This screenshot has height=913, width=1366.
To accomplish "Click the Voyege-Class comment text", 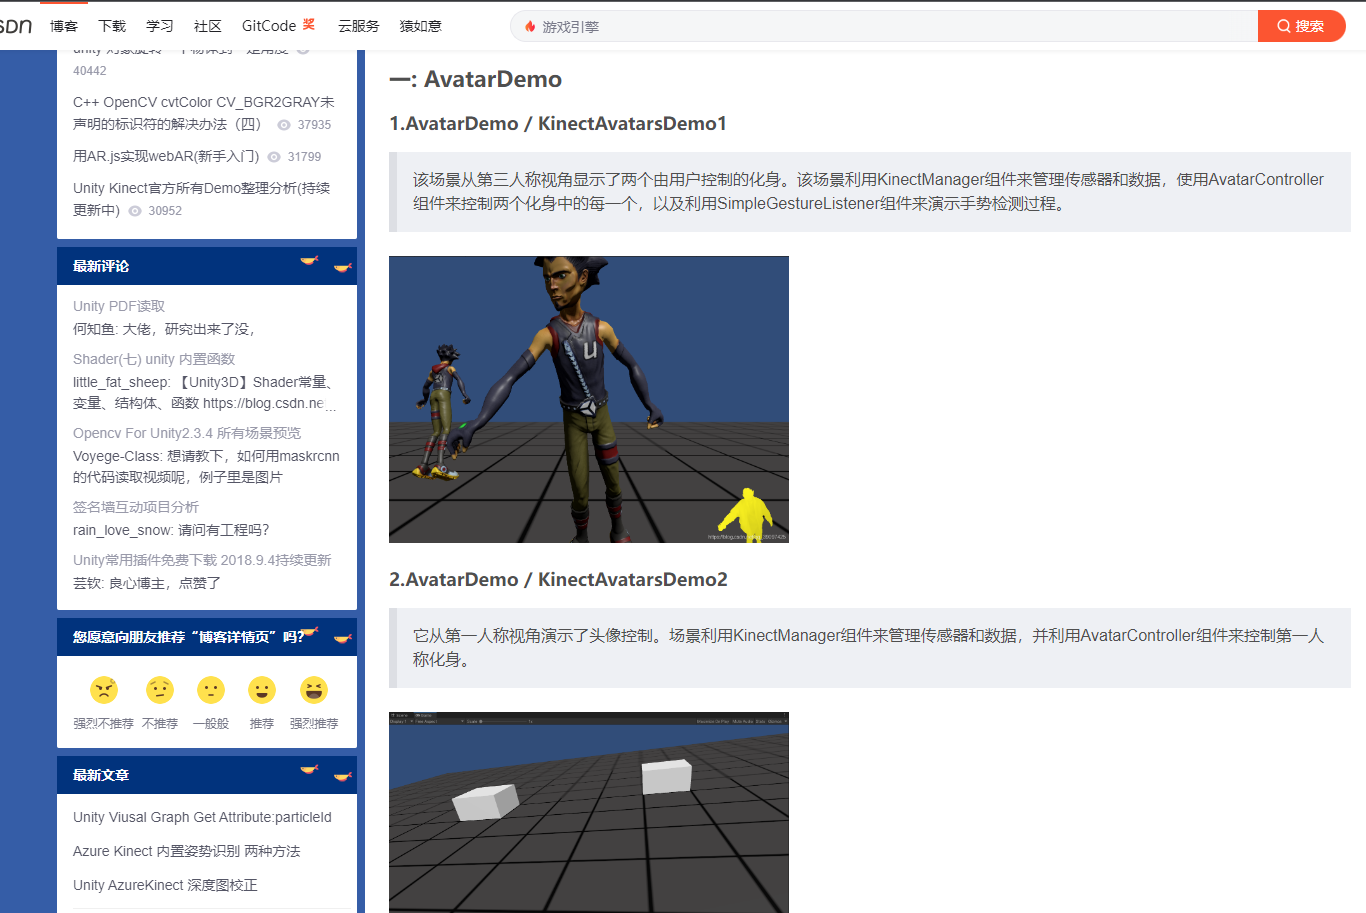I will pos(206,467).
